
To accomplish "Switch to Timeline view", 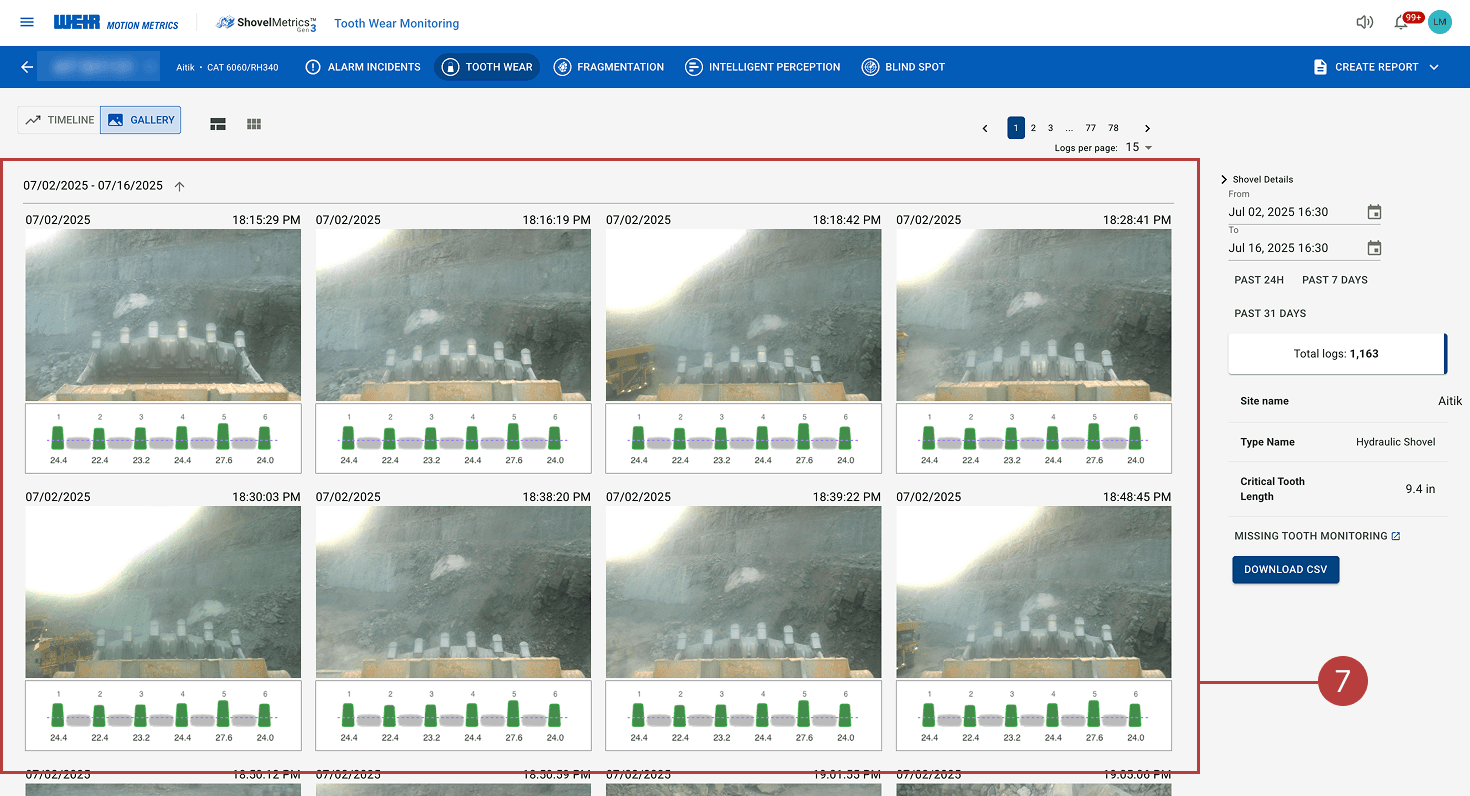I will [x=59, y=120].
